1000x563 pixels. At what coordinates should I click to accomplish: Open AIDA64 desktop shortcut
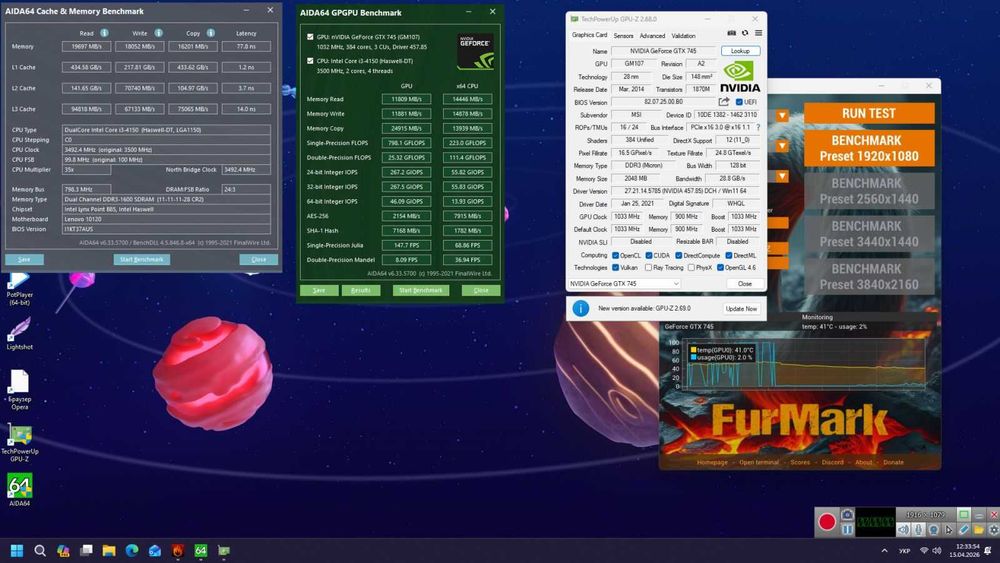pos(19,490)
